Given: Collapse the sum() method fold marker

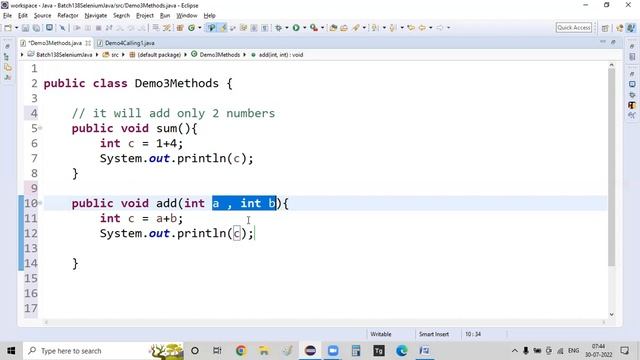Looking at the screenshot, I should click(40, 128).
